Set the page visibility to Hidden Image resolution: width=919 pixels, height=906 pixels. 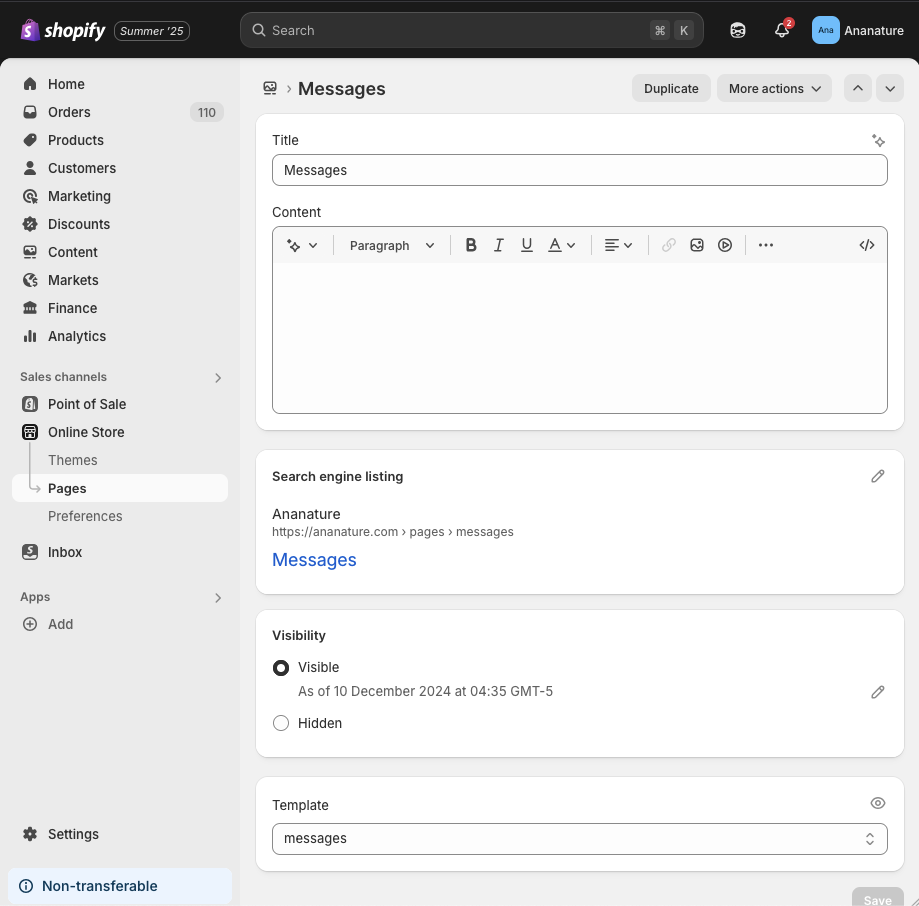(281, 723)
